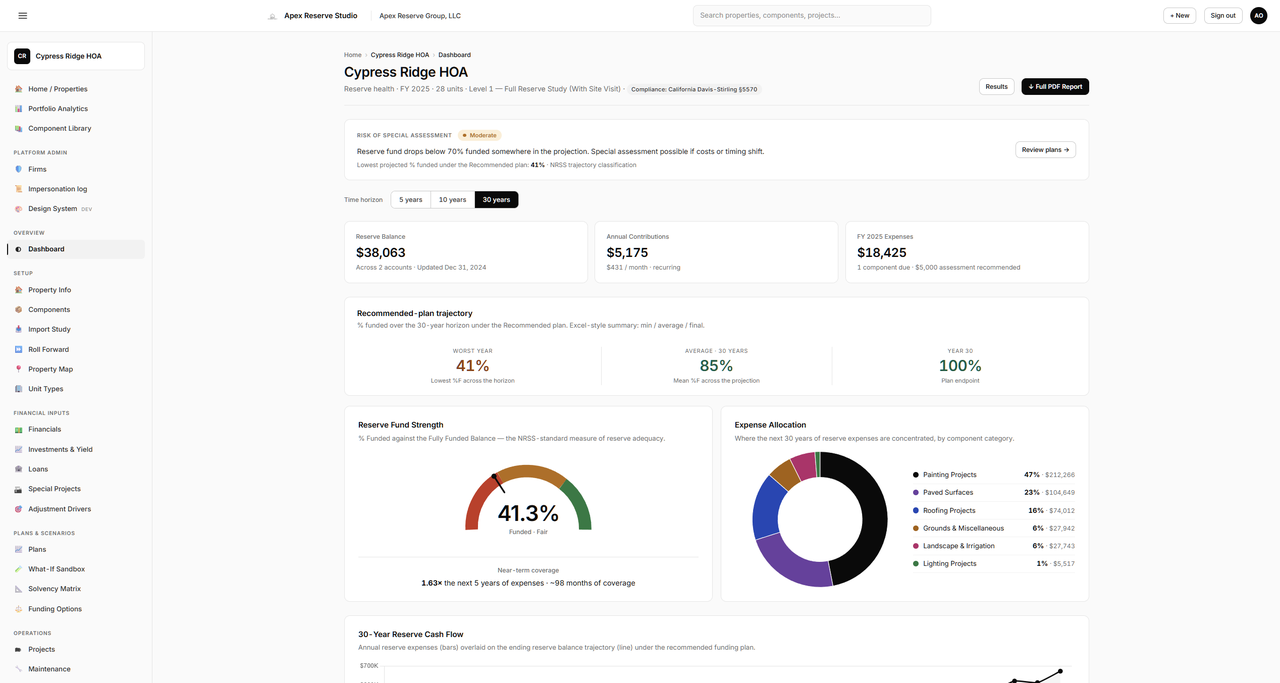Select the 10 years time horizon

[x=453, y=200]
